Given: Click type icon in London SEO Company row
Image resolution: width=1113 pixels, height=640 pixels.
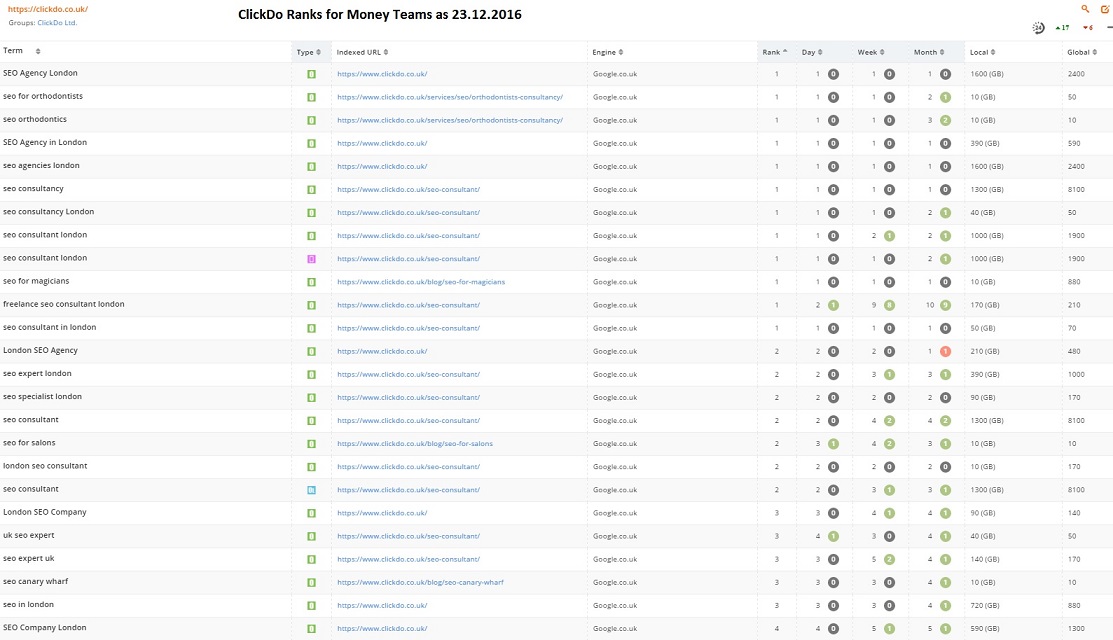Looking at the screenshot, I should pos(311,513).
